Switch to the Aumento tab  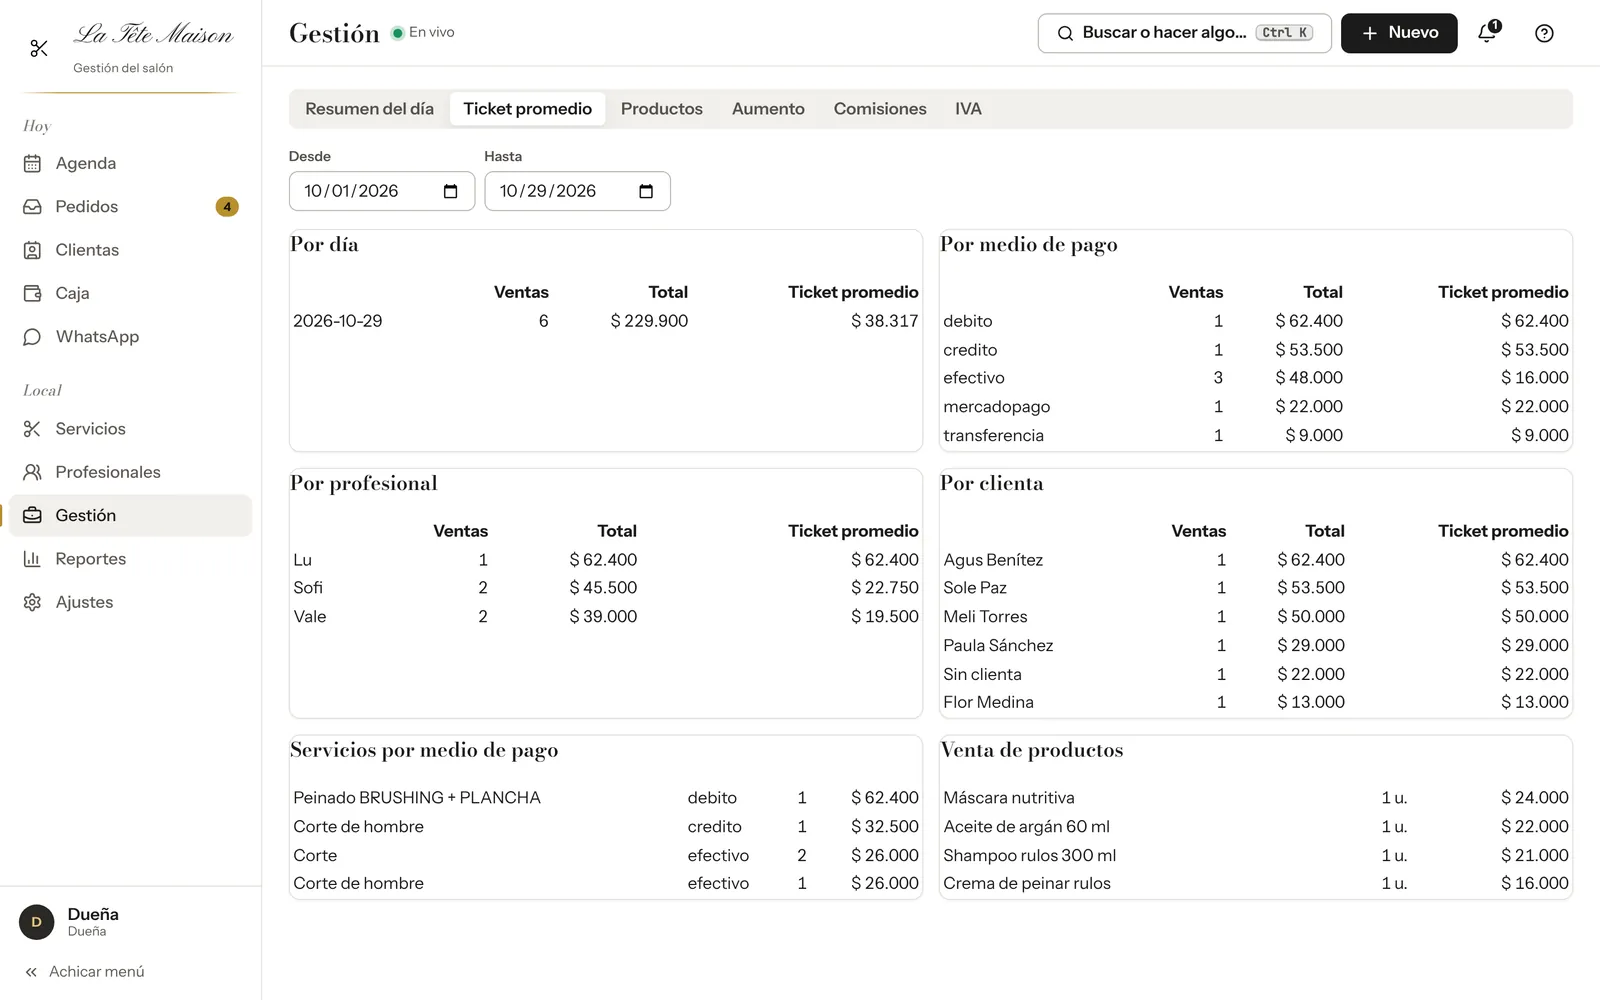(768, 109)
